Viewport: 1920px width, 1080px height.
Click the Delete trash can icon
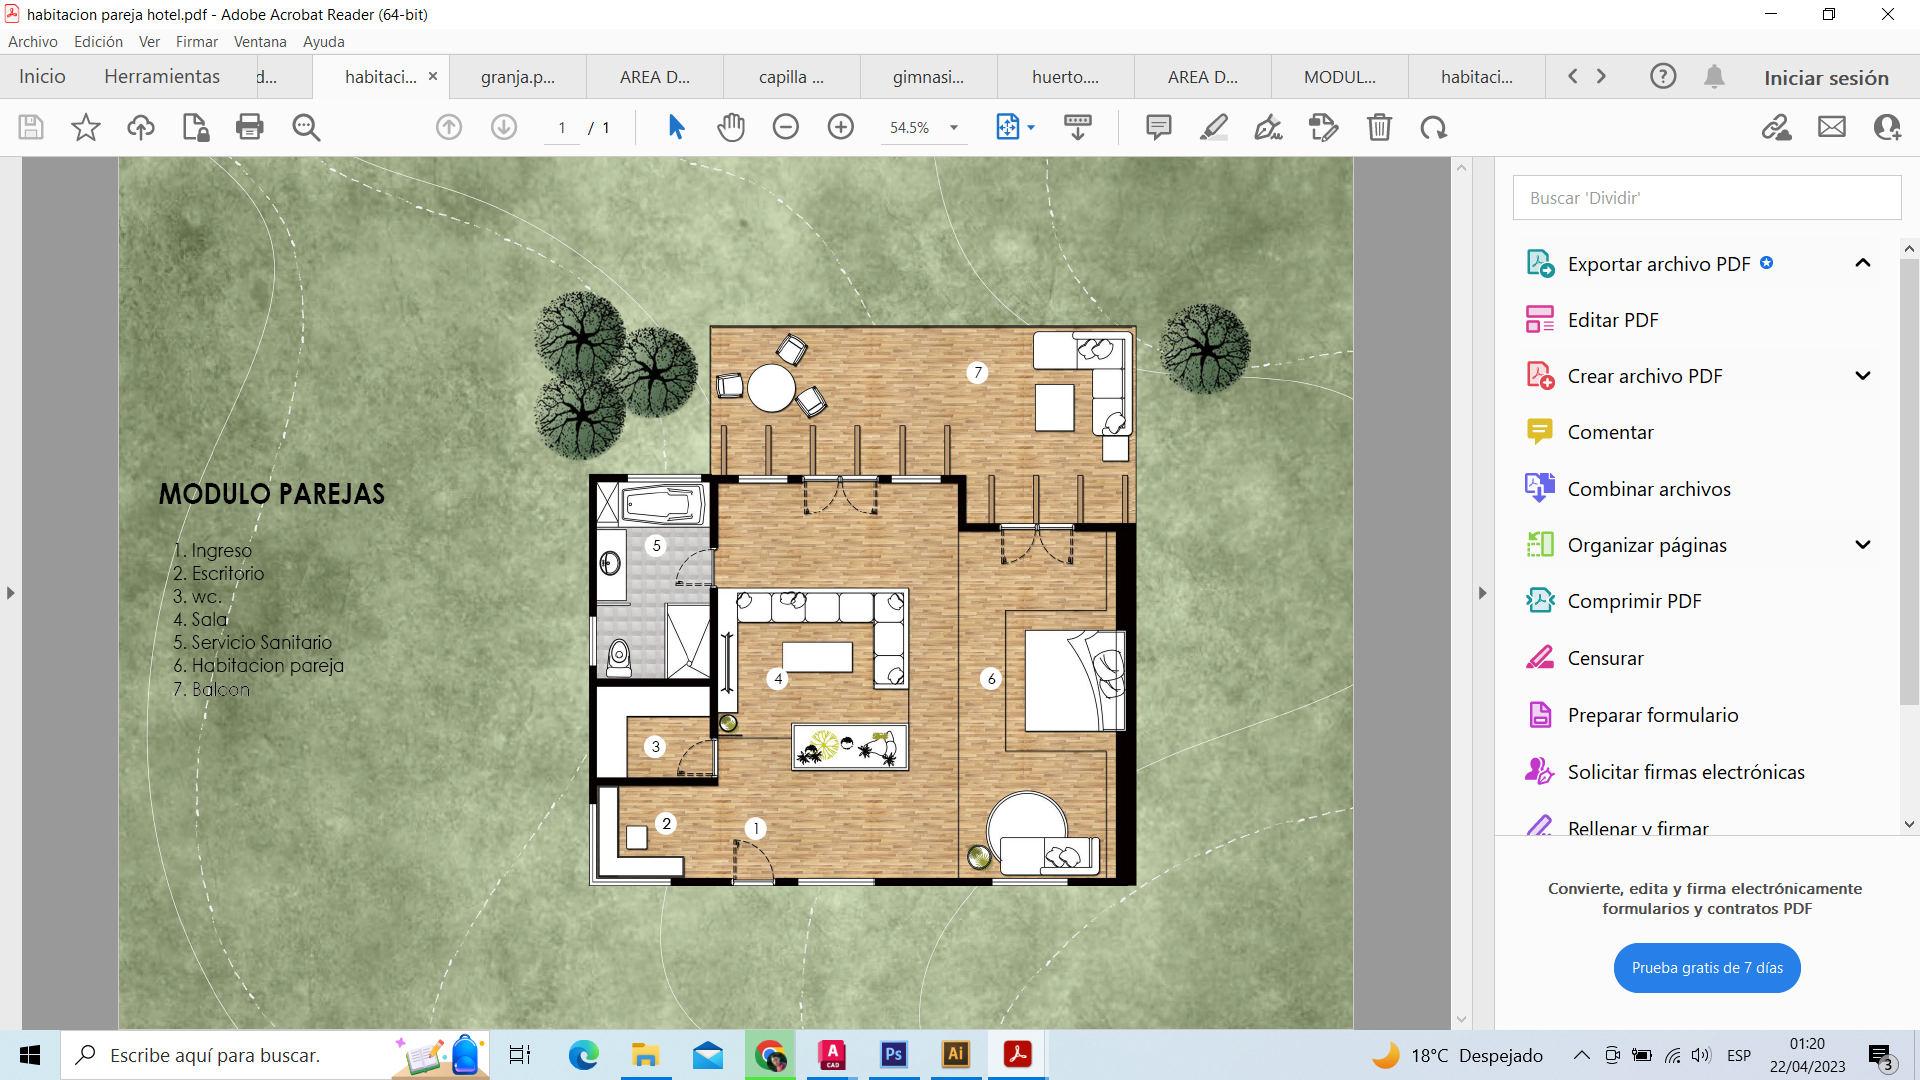[x=1379, y=127]
